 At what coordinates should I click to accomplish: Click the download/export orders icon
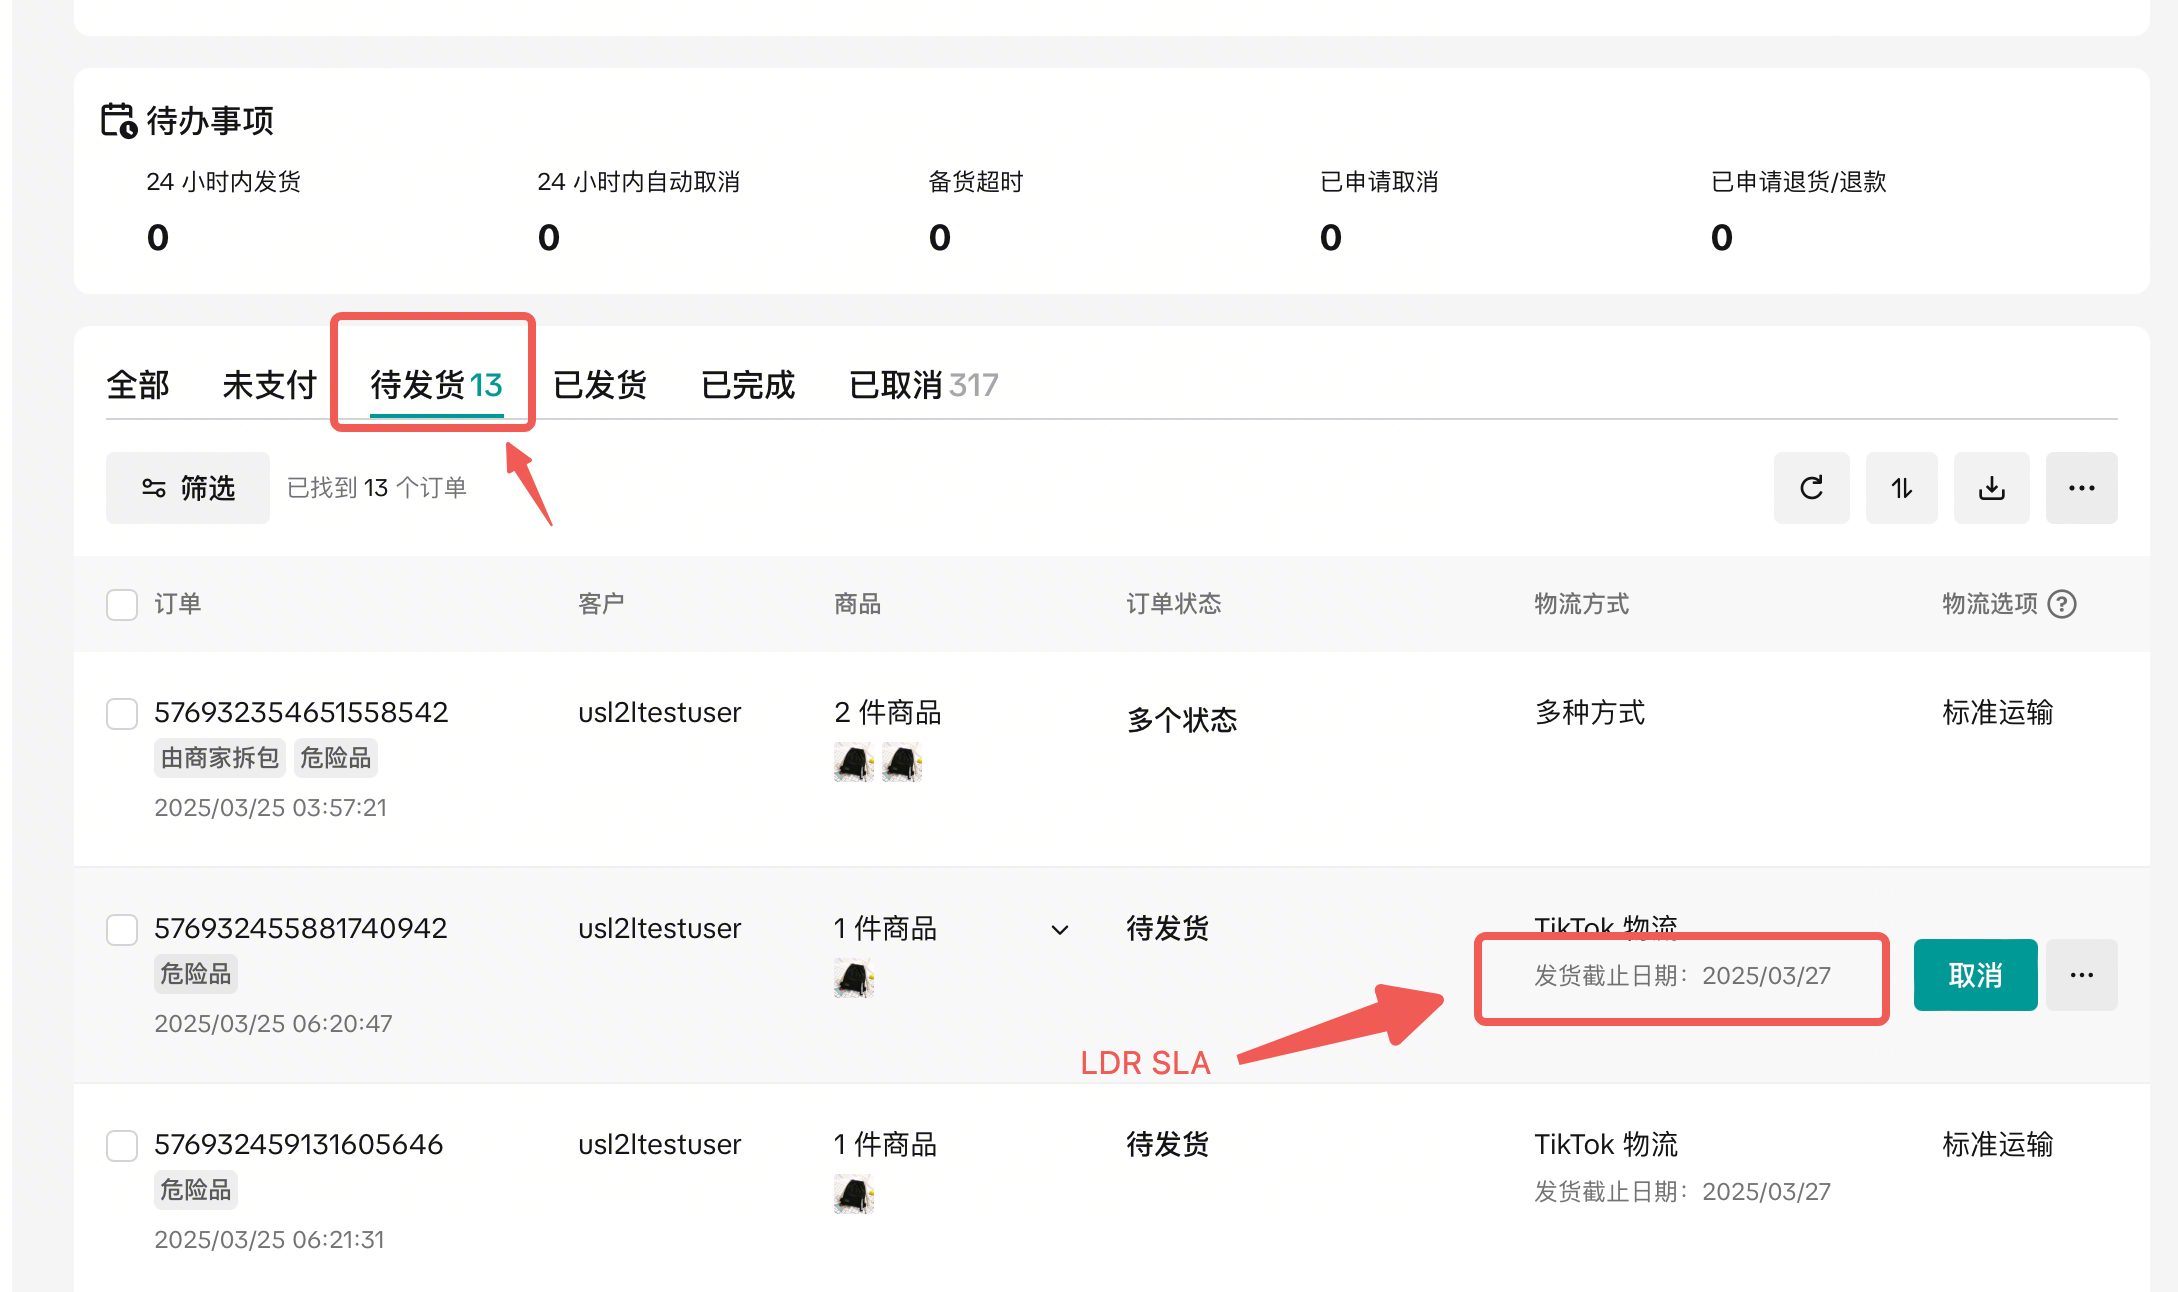point(1991,488)
